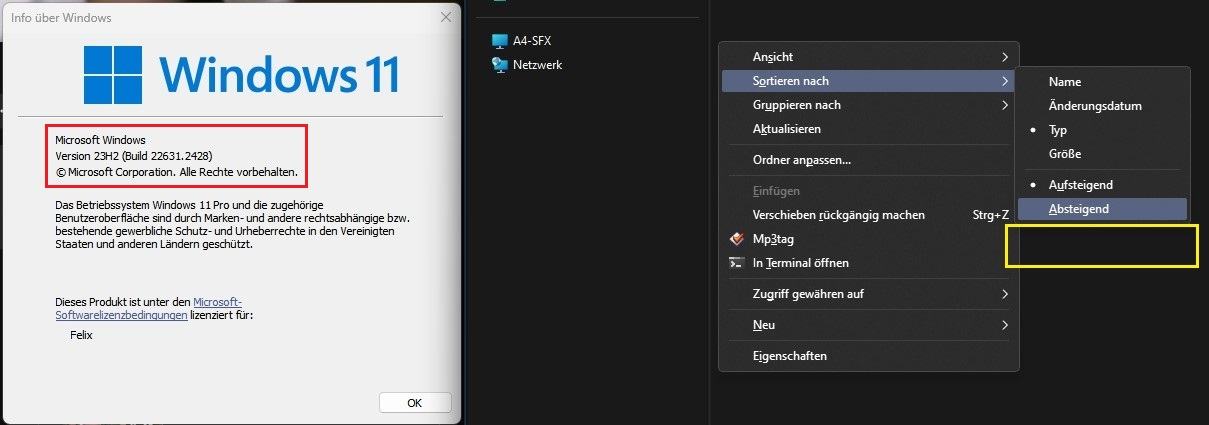
Task: Expand the Zugriff gewähren auf submenu arrow
Action: (x=1004, y=294)
